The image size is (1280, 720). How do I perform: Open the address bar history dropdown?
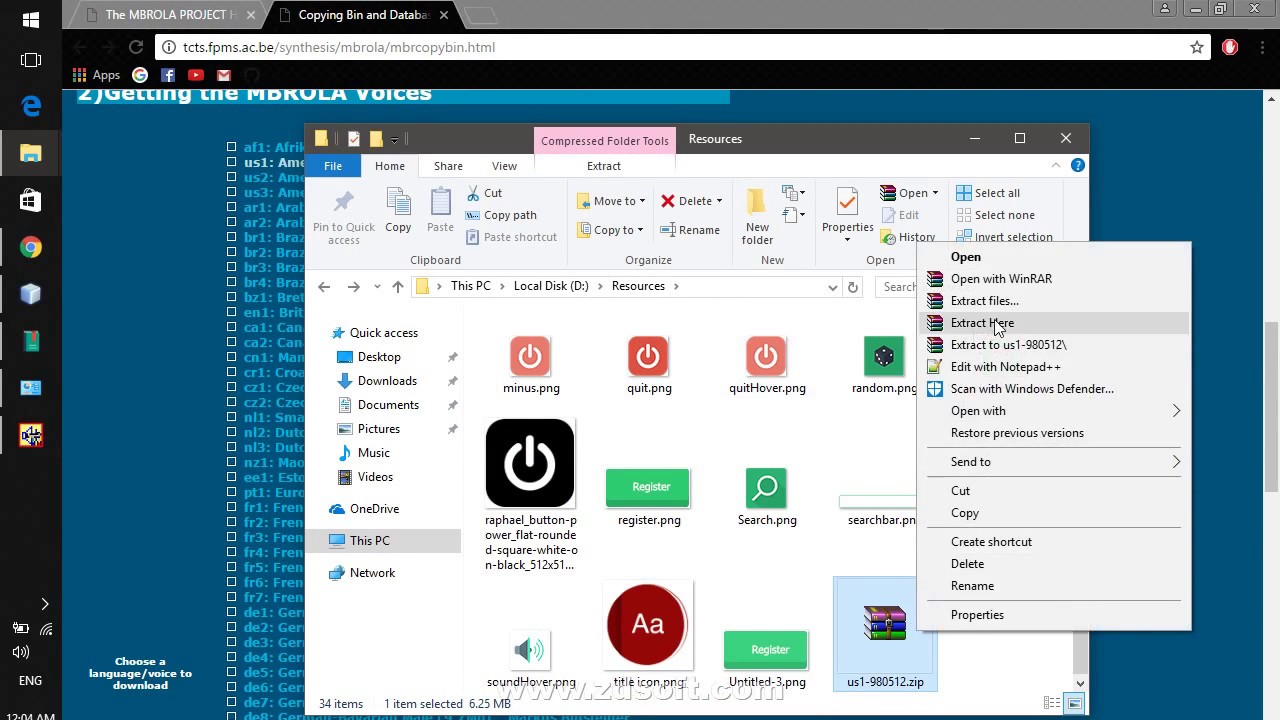(832, 287)
